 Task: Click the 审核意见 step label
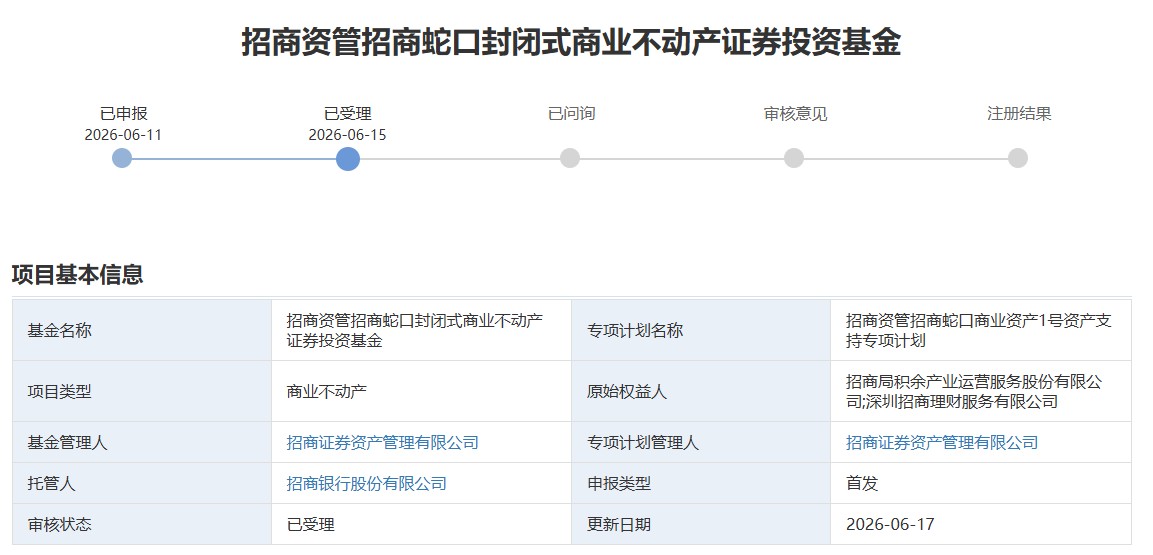click(796, 114)
